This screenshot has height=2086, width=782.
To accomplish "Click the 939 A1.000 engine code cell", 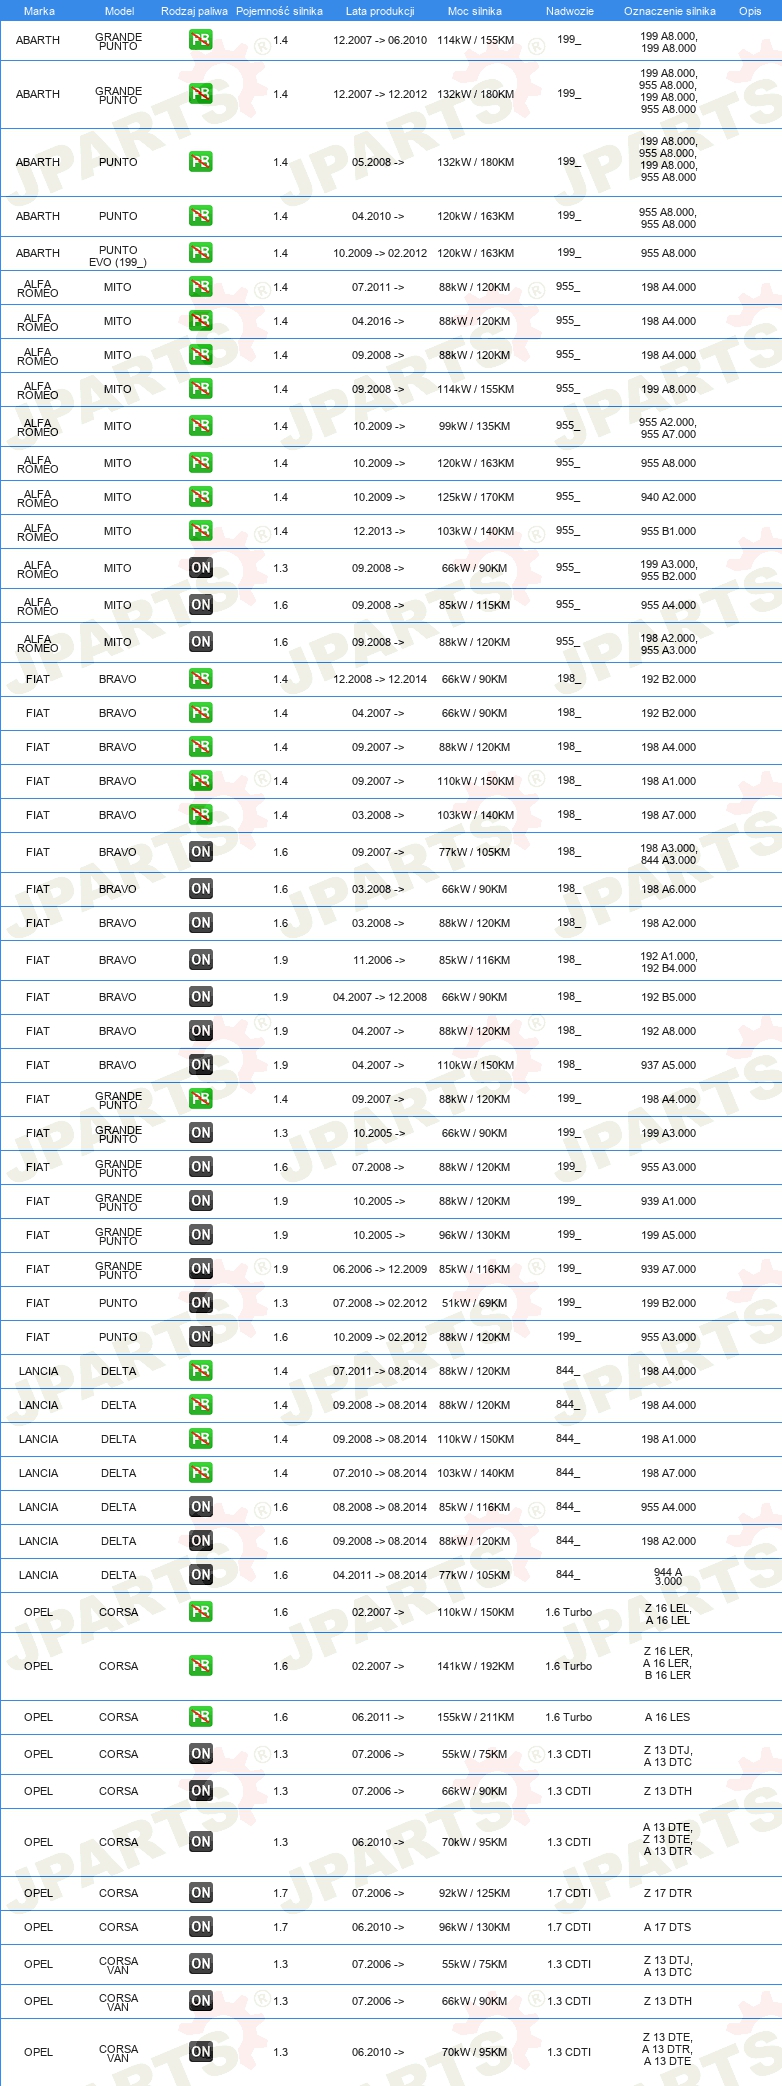I will tap(669, 1201).
